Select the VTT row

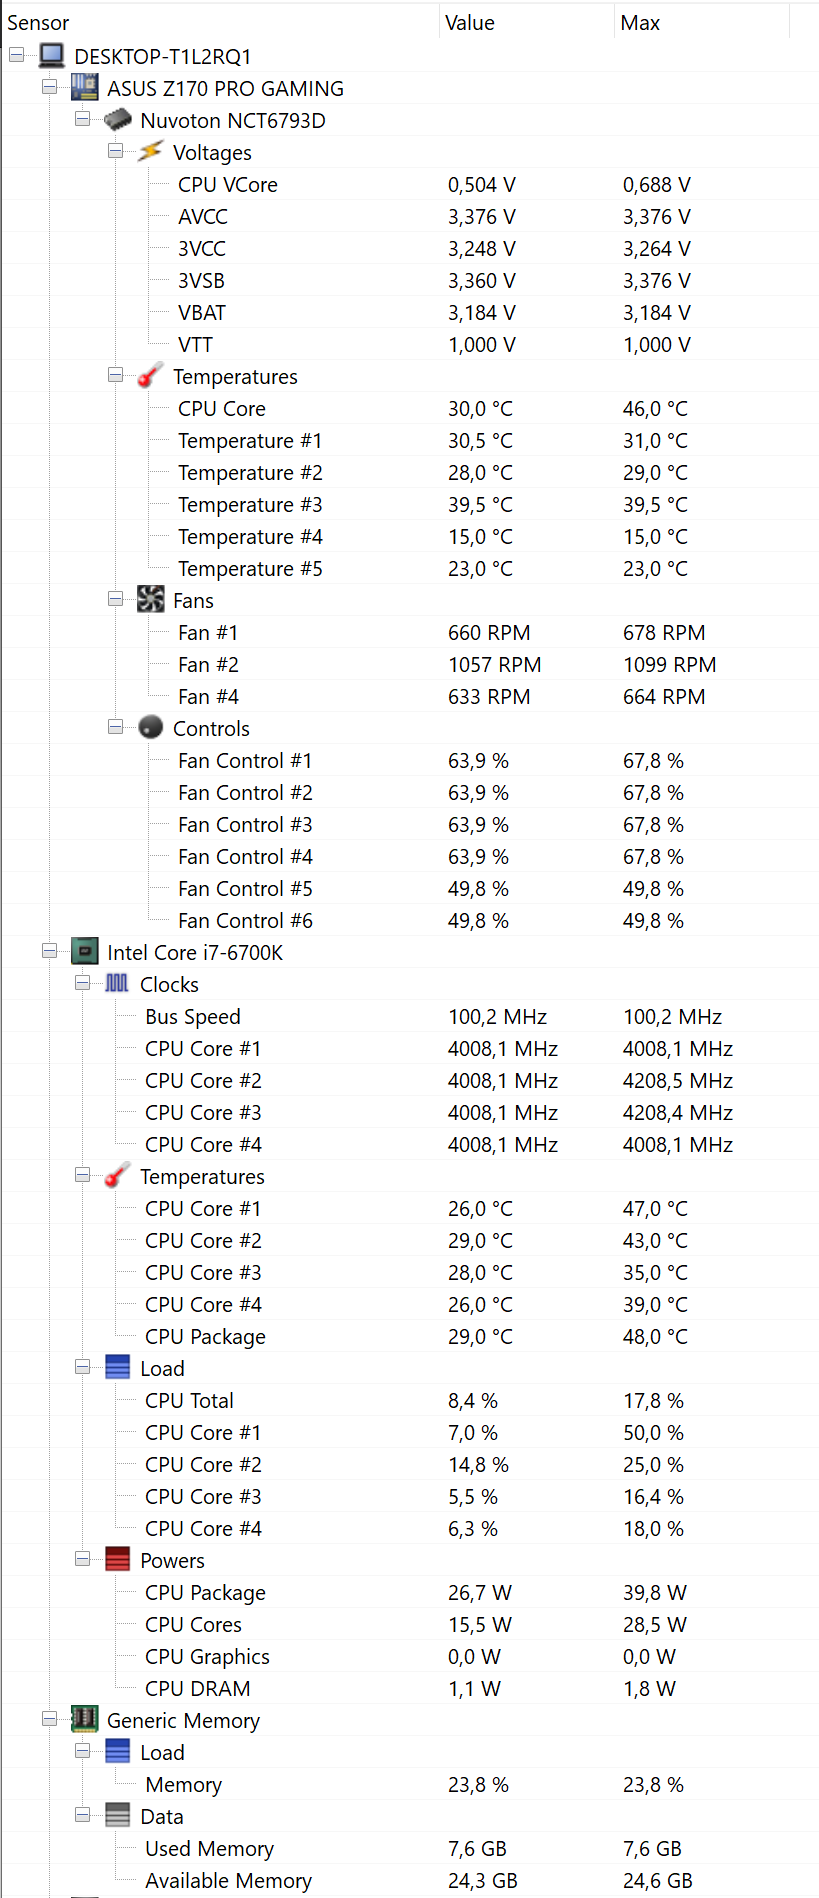coord(410,344)
